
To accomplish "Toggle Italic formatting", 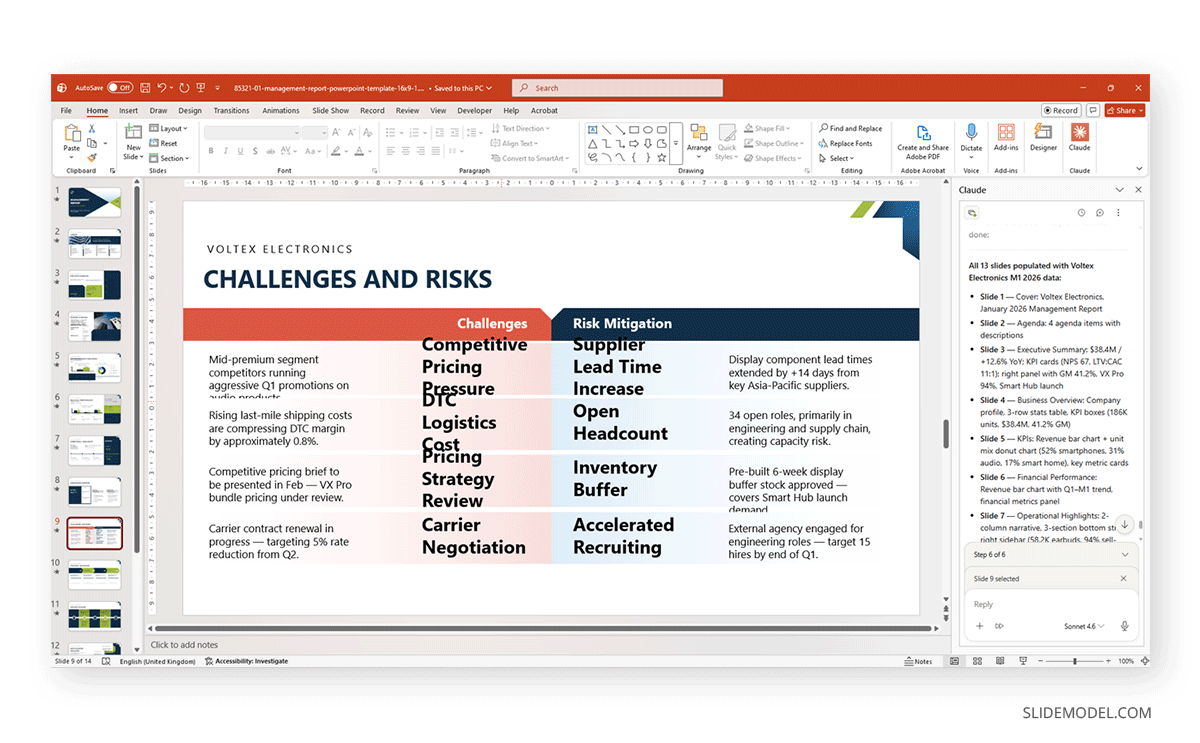I will 227,151.
